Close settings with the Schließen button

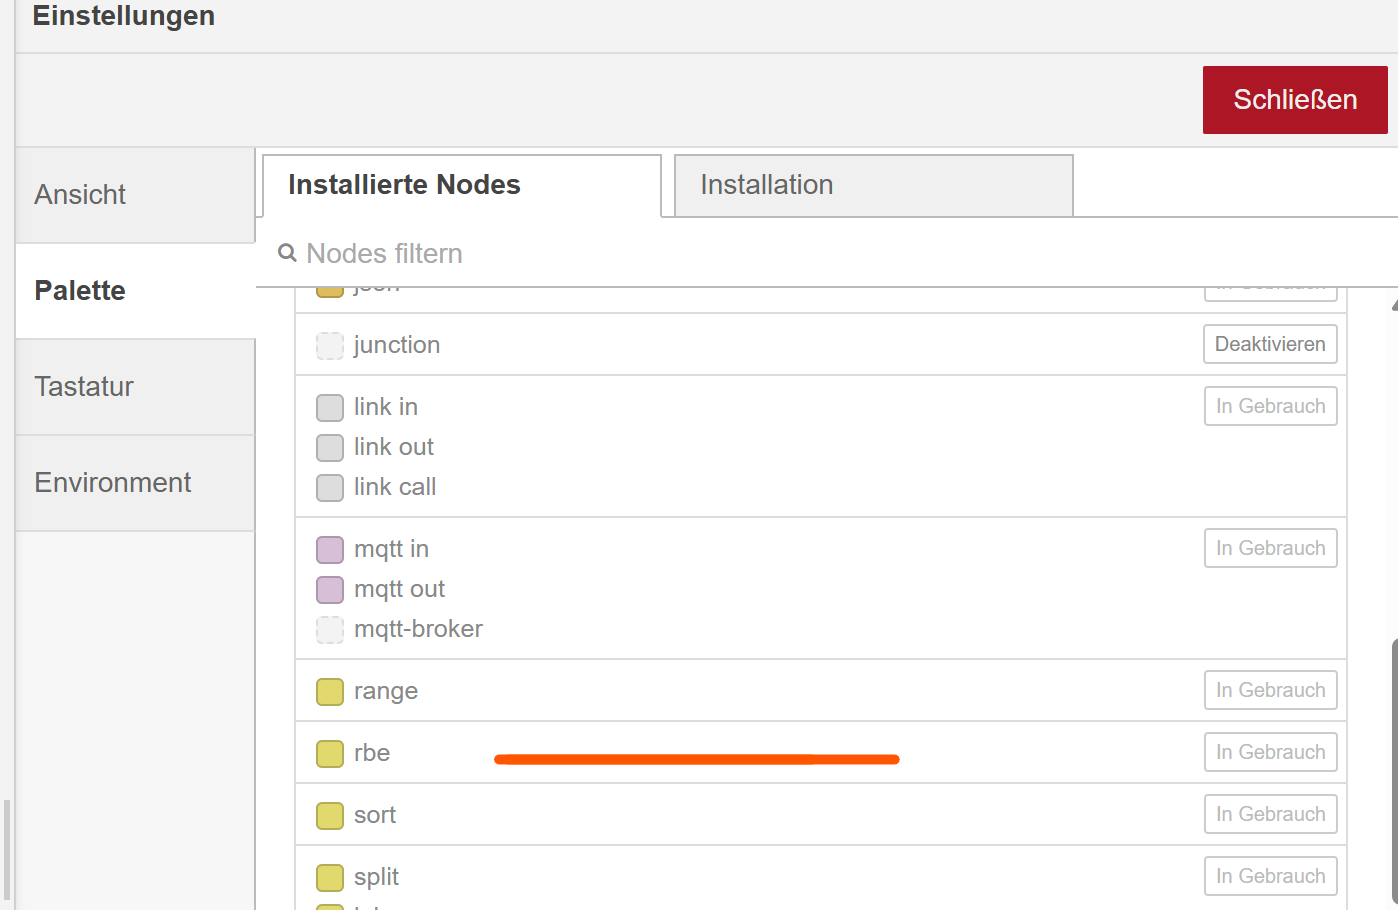click(1294, 100)
